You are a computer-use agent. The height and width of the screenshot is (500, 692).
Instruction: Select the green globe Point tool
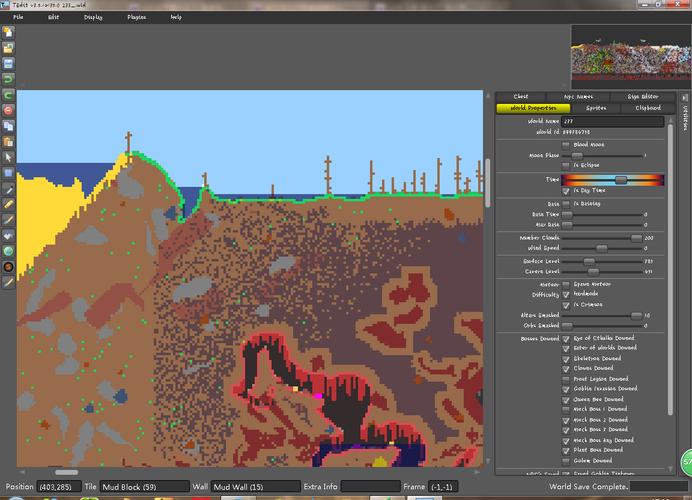click(x=8, y=251)
